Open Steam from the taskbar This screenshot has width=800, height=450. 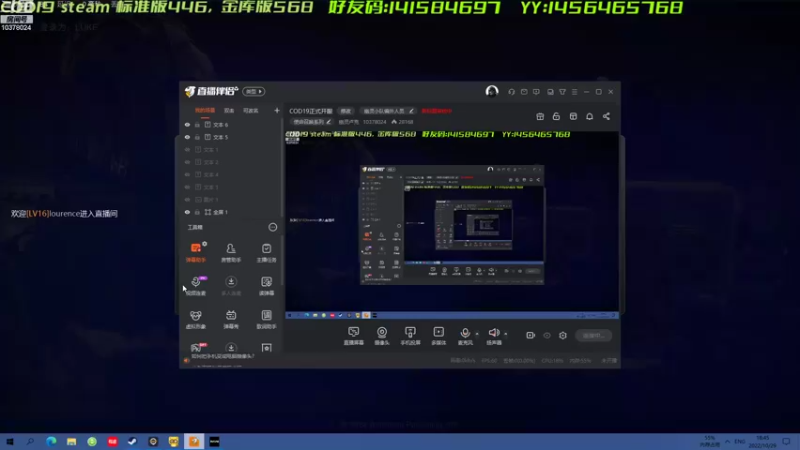133,441
